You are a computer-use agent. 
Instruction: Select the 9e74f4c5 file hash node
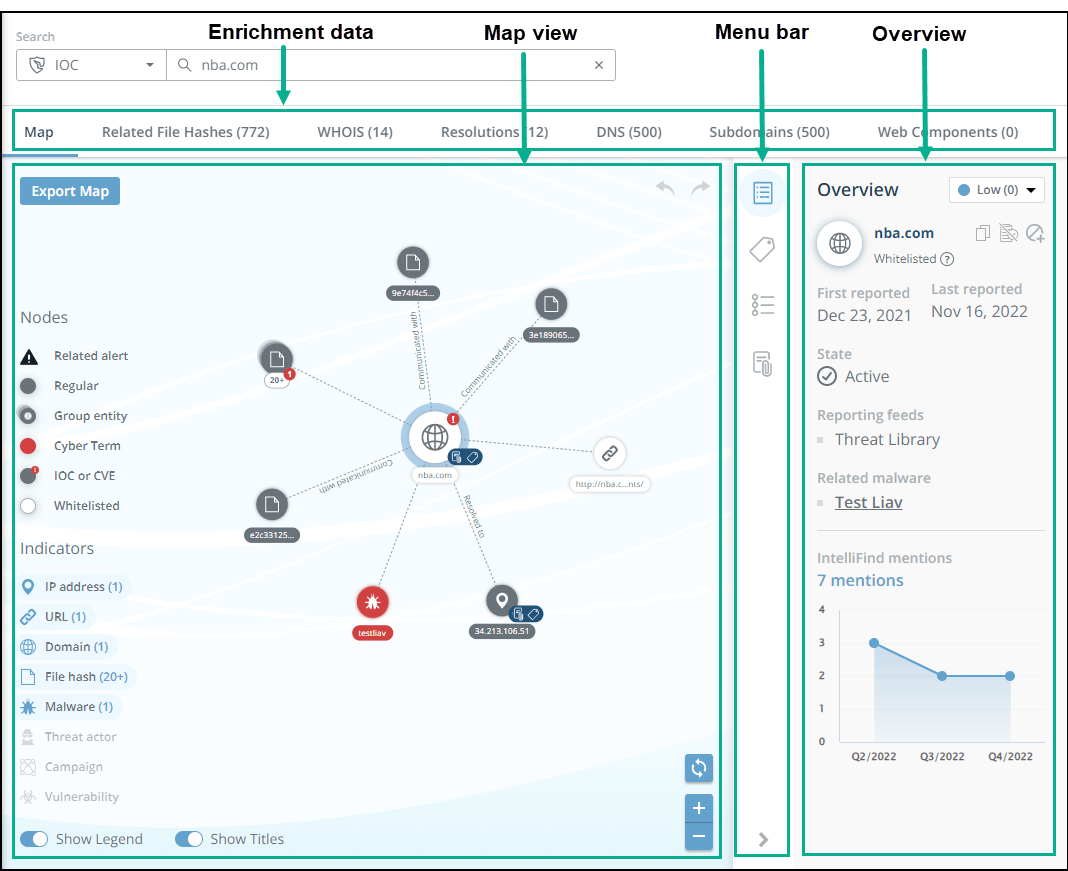pyautogui.click(x=413, y=263)
